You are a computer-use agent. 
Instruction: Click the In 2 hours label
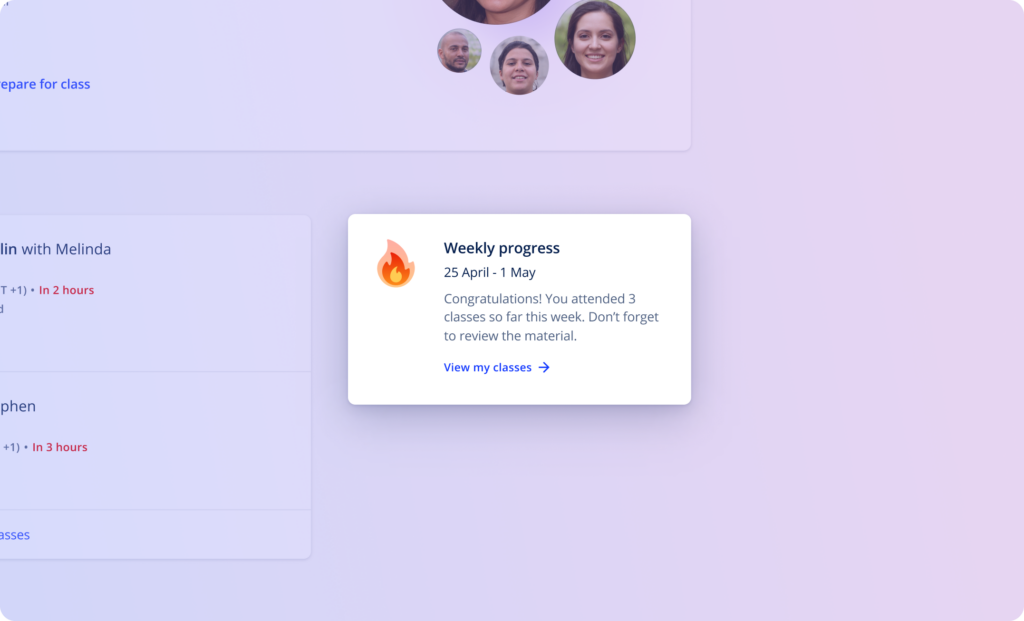coord(67,290)
